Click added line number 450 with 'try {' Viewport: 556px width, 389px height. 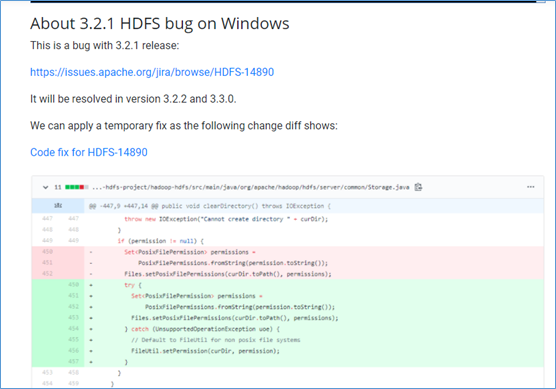point(73,285)
